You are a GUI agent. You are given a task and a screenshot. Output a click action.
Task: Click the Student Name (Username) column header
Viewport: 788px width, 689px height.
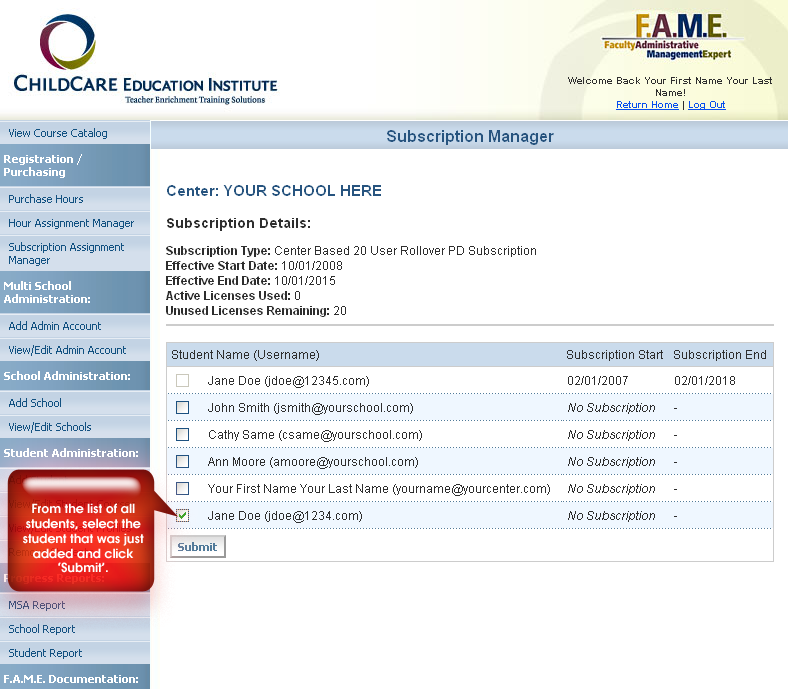tap(245, 355)
